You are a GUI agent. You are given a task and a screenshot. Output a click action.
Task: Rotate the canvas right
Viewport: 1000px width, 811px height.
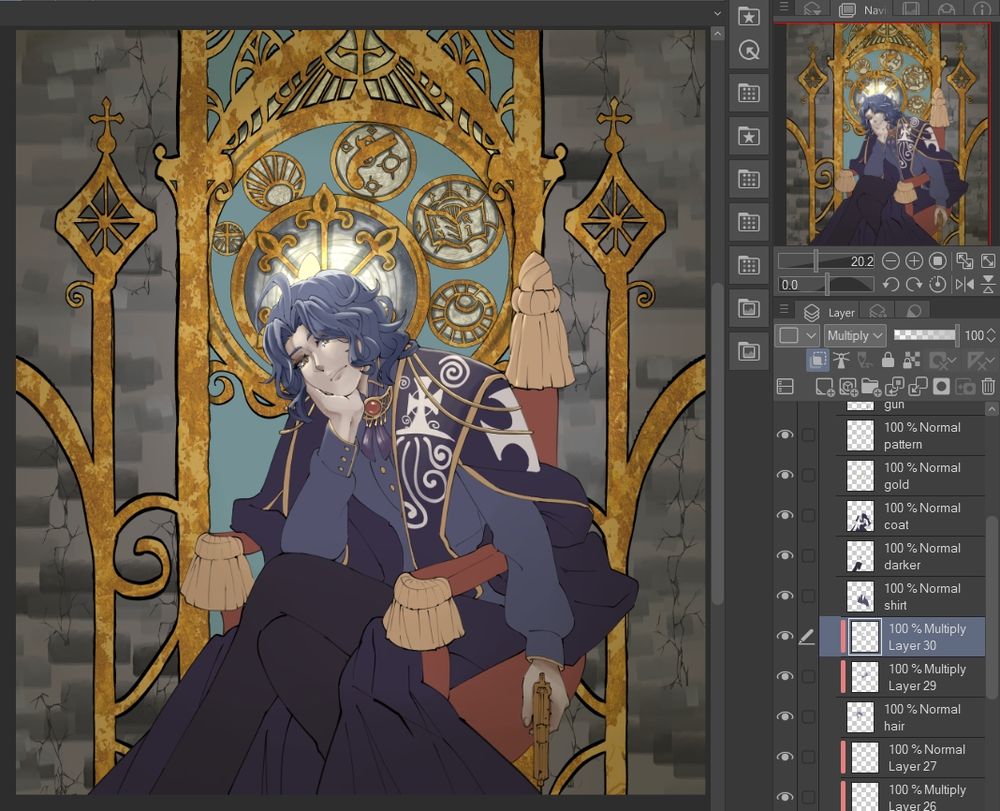(914, 284)
